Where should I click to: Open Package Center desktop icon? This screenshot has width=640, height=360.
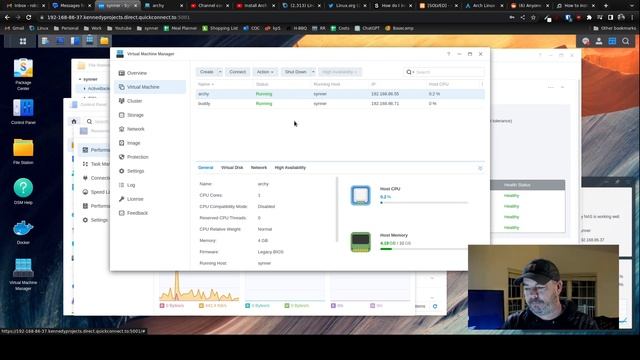(23, 73)
